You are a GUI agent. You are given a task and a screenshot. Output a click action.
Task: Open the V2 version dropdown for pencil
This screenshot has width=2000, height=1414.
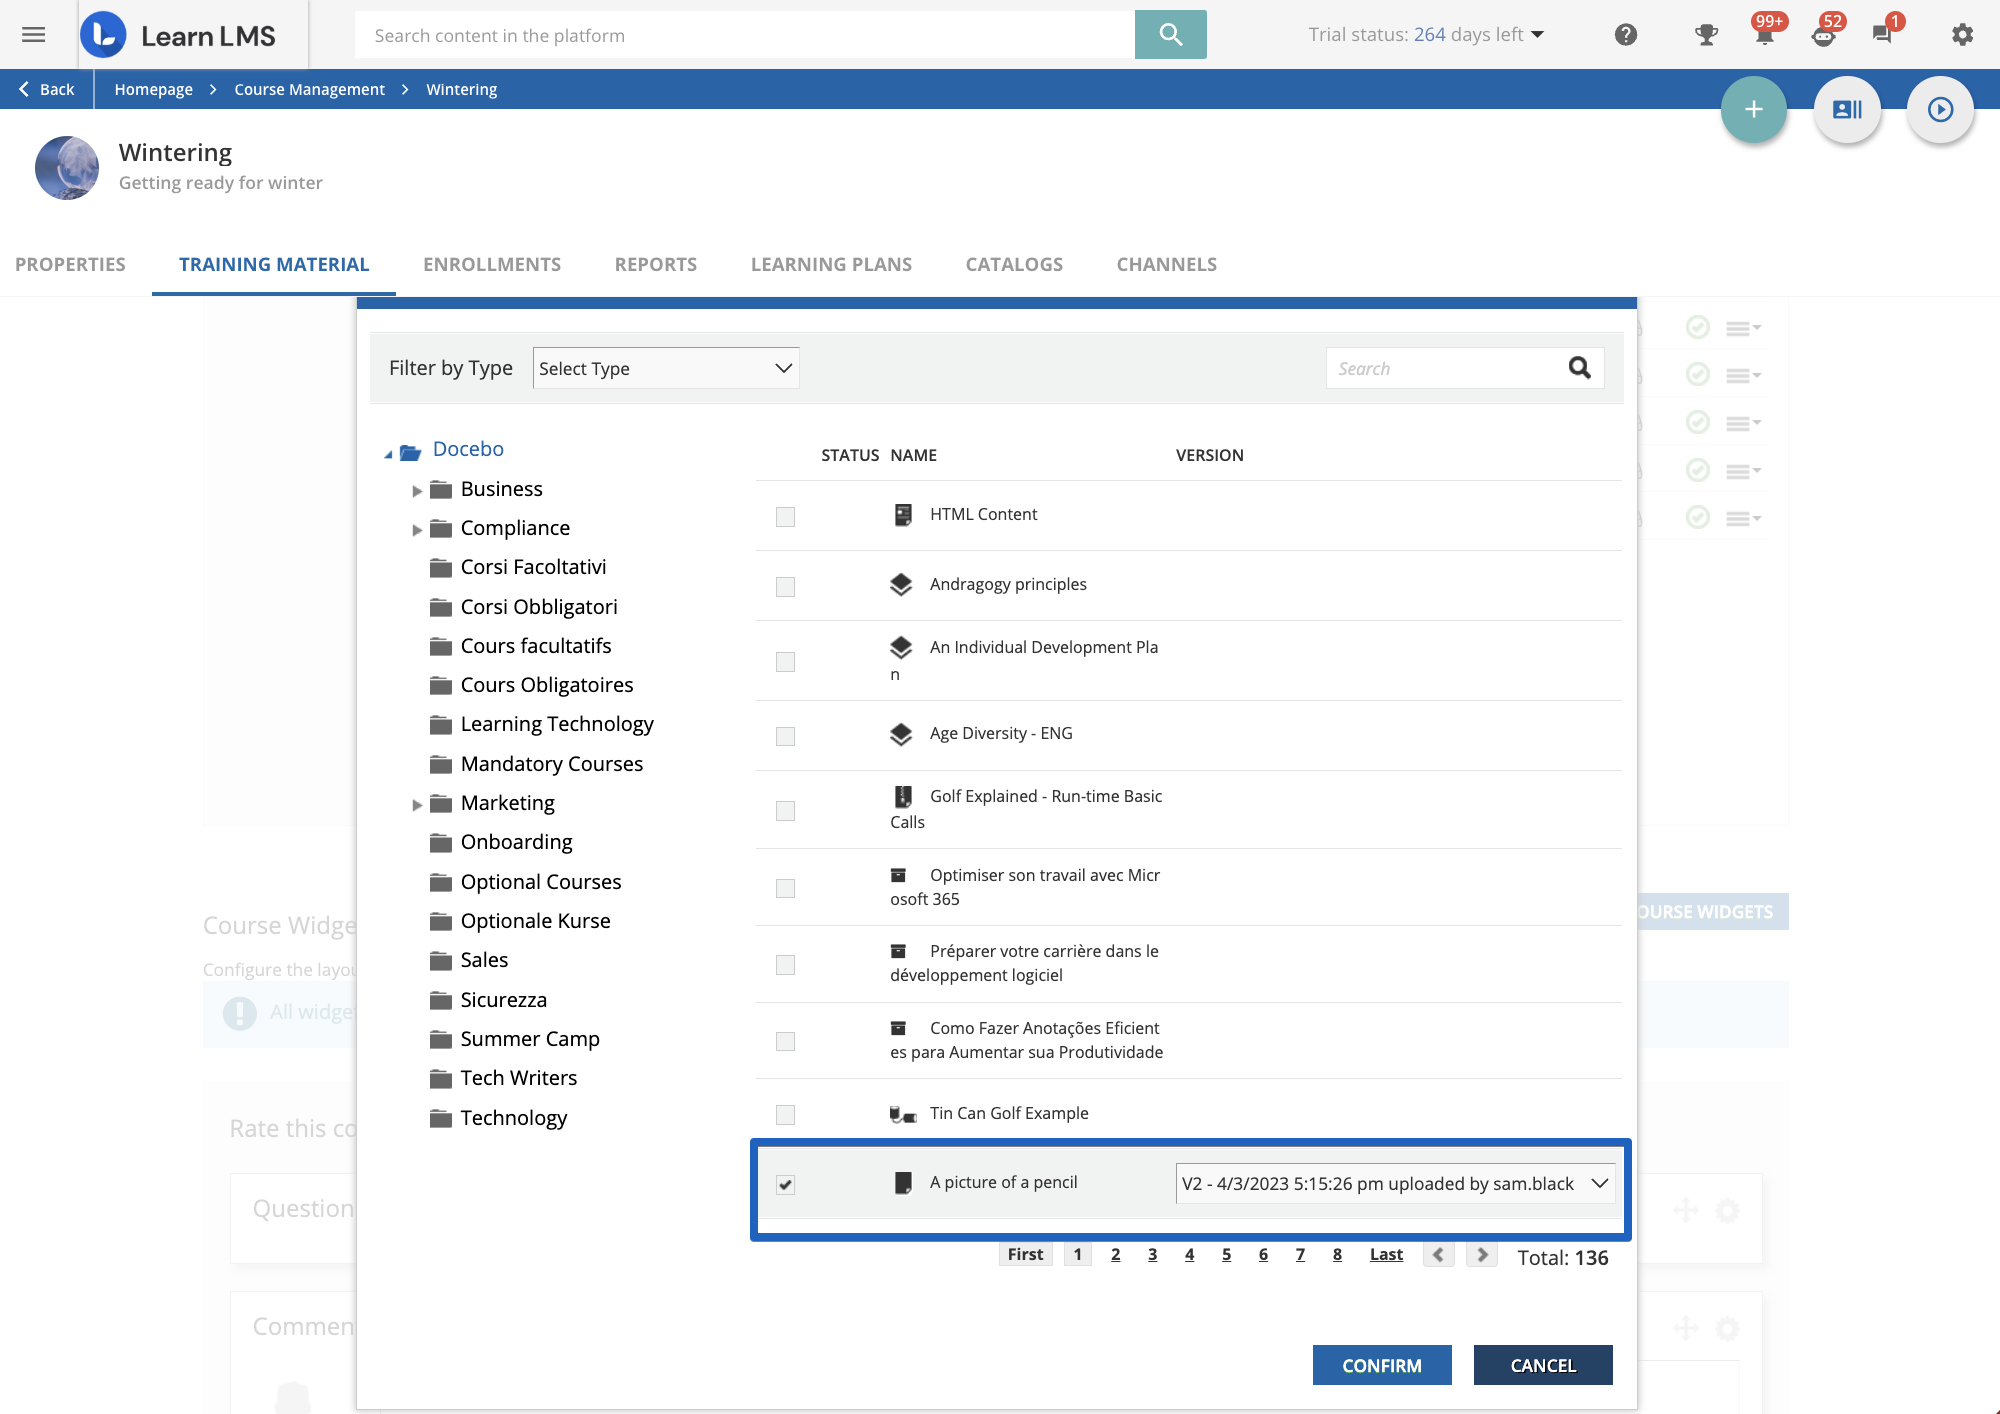point(1395,1184)
